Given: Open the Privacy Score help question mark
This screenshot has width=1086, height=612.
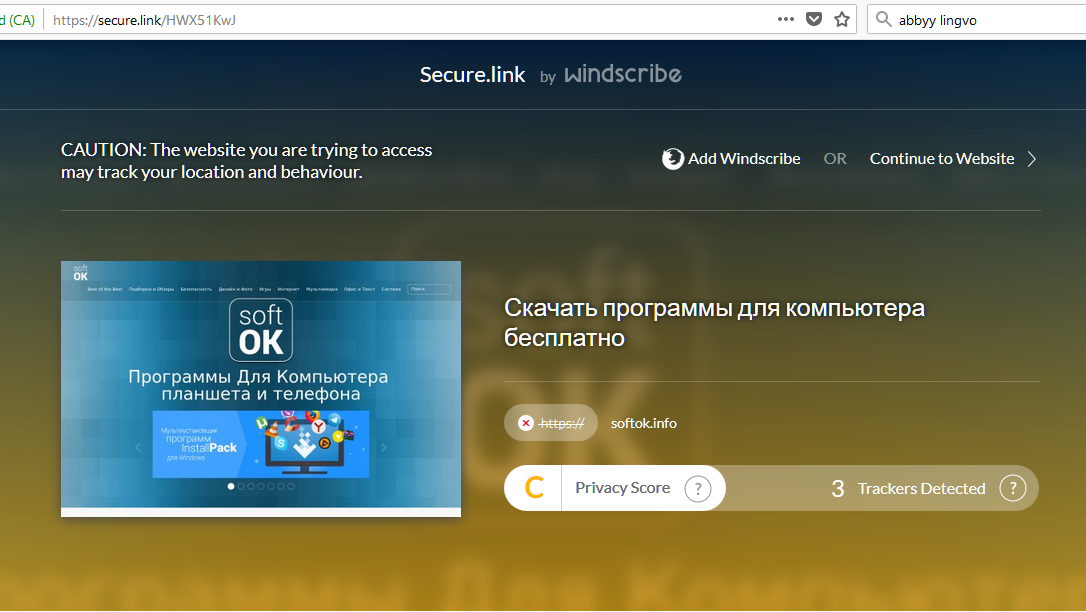Looking at the screenshot, I should 697,489.
